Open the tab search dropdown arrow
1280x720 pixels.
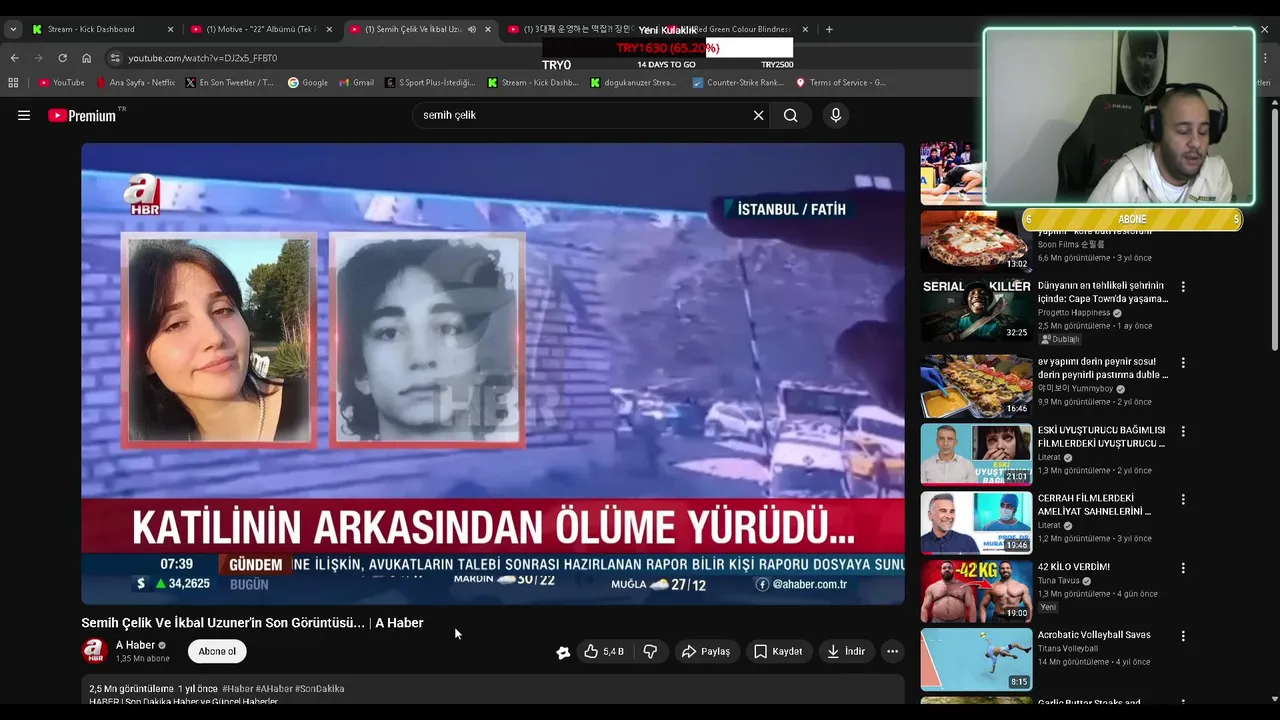(x=13, y=29)
